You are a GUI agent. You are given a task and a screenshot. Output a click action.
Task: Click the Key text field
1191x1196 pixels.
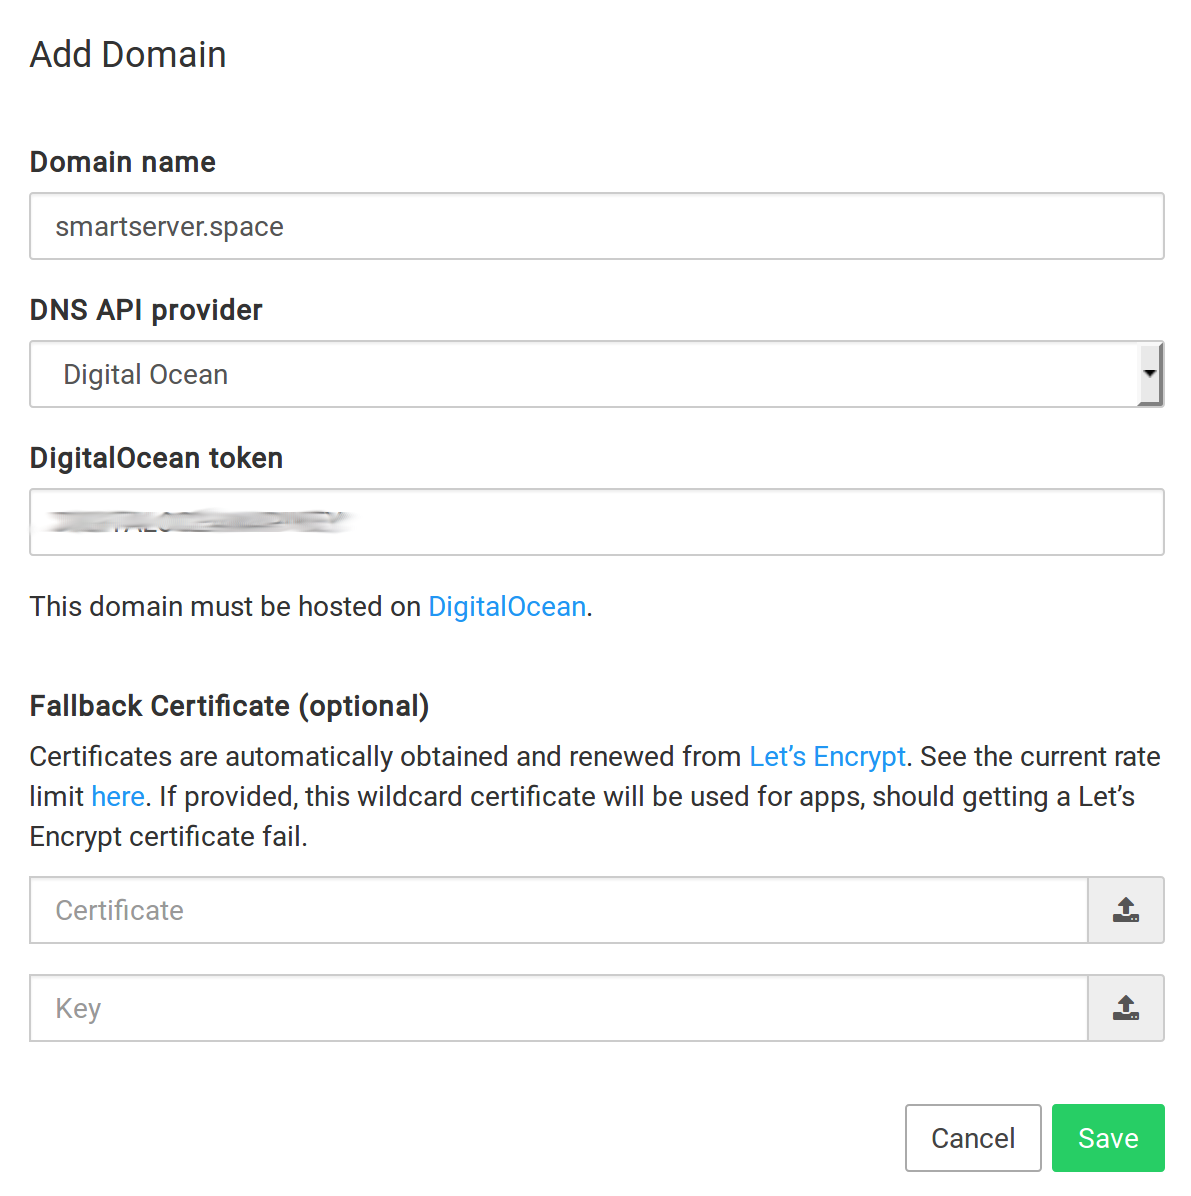(x=558, y=1008)
